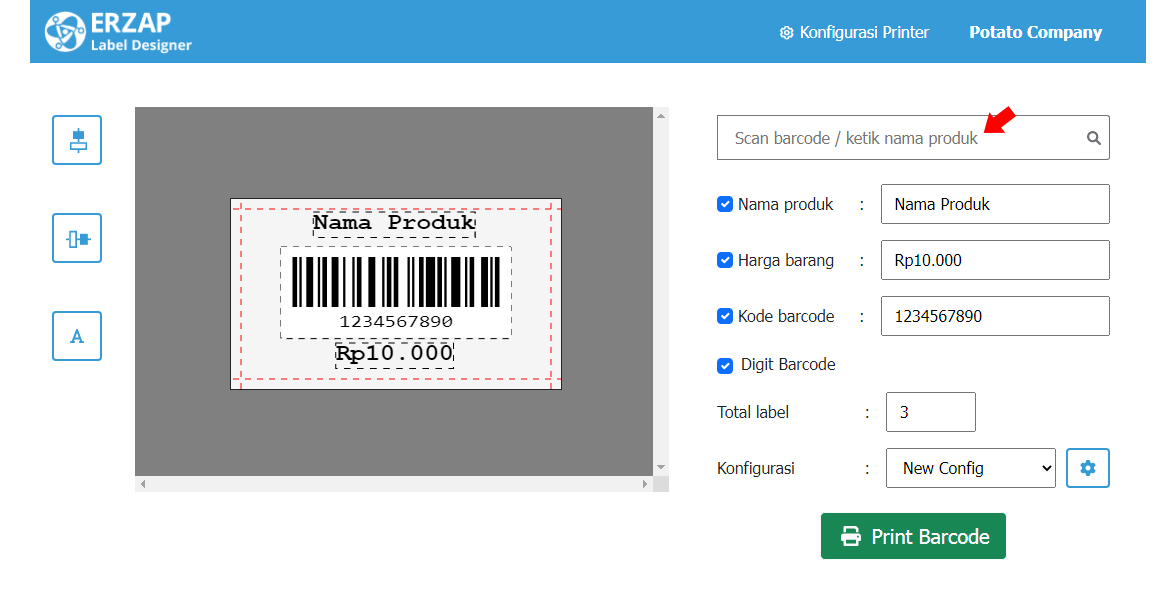Image resolution: width=1176 pixels, height=606 pixels.
Task: Open configuration settings gear button
Action: (x=1088, y=468)
